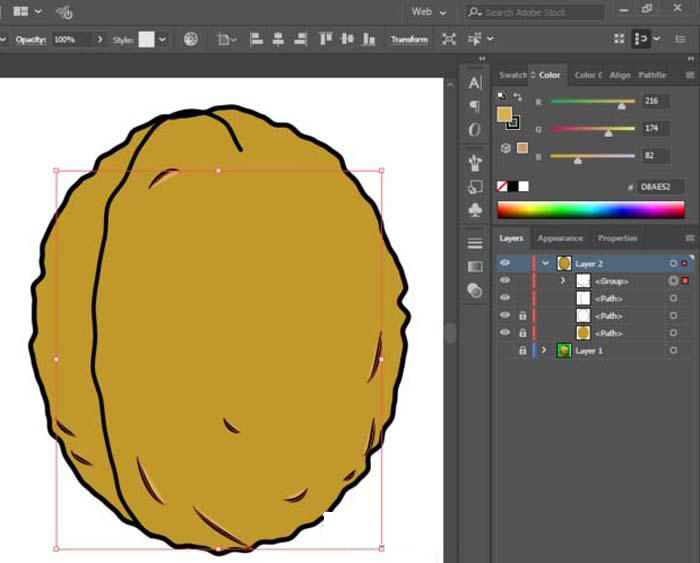
Task: Switch to the Appearance tab
Action: point(559,238)
